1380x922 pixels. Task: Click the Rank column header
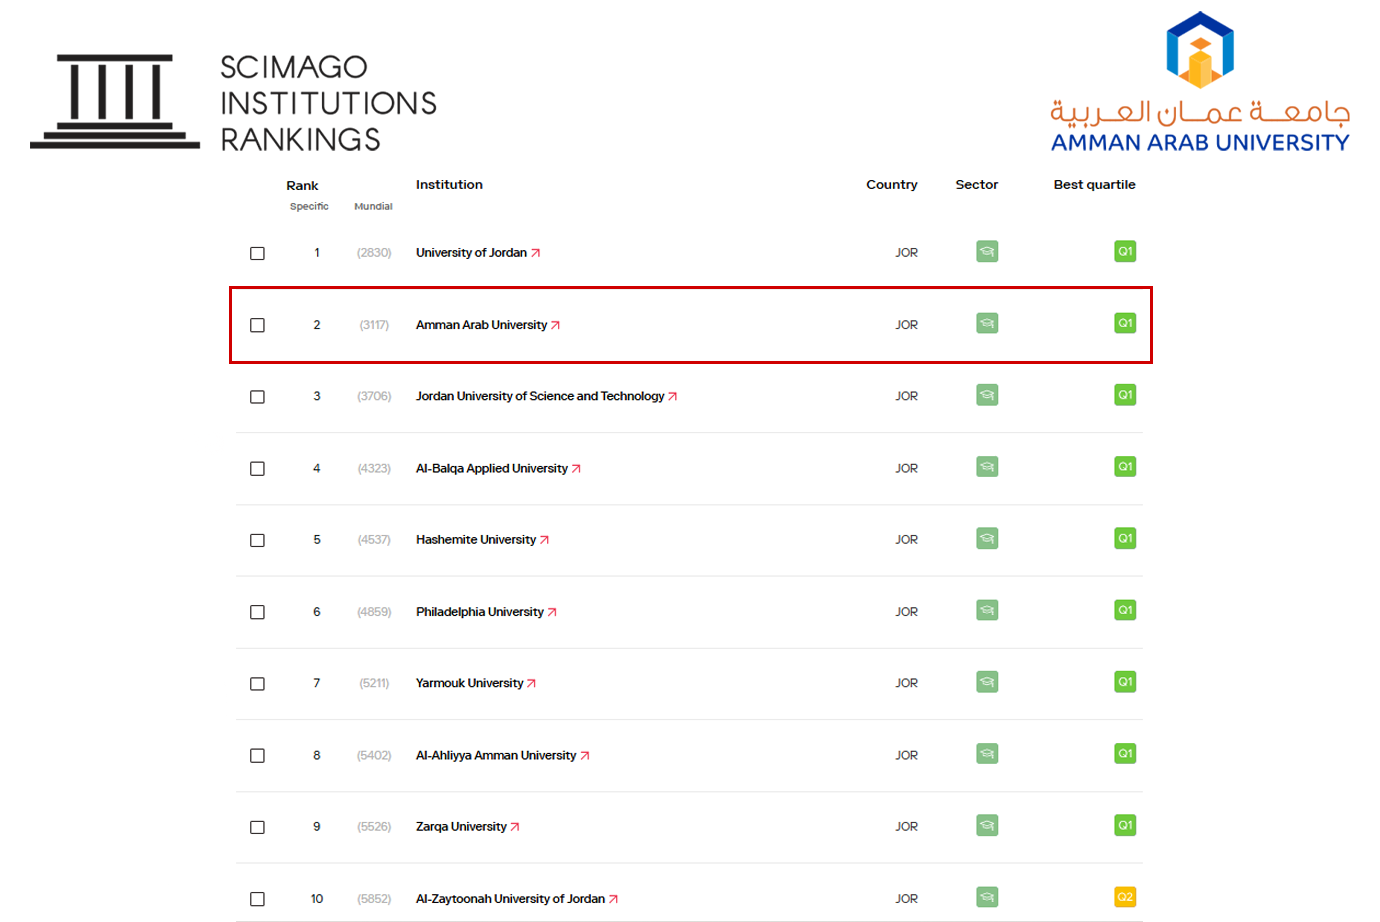pos(302,186)
